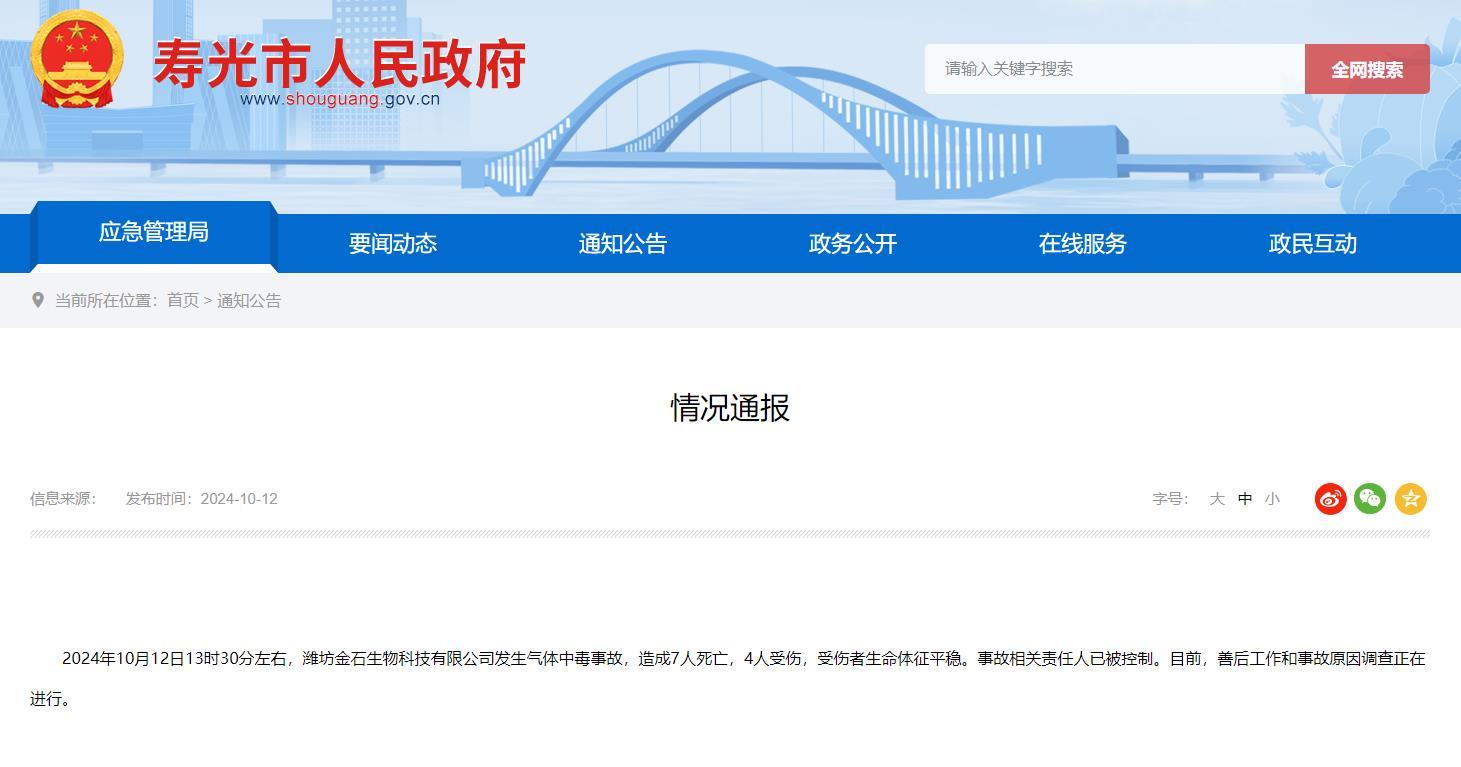Screen dimensions: 1461x767
Task: Set font size to 小 (small)
Action: [x=1271, y=498]
